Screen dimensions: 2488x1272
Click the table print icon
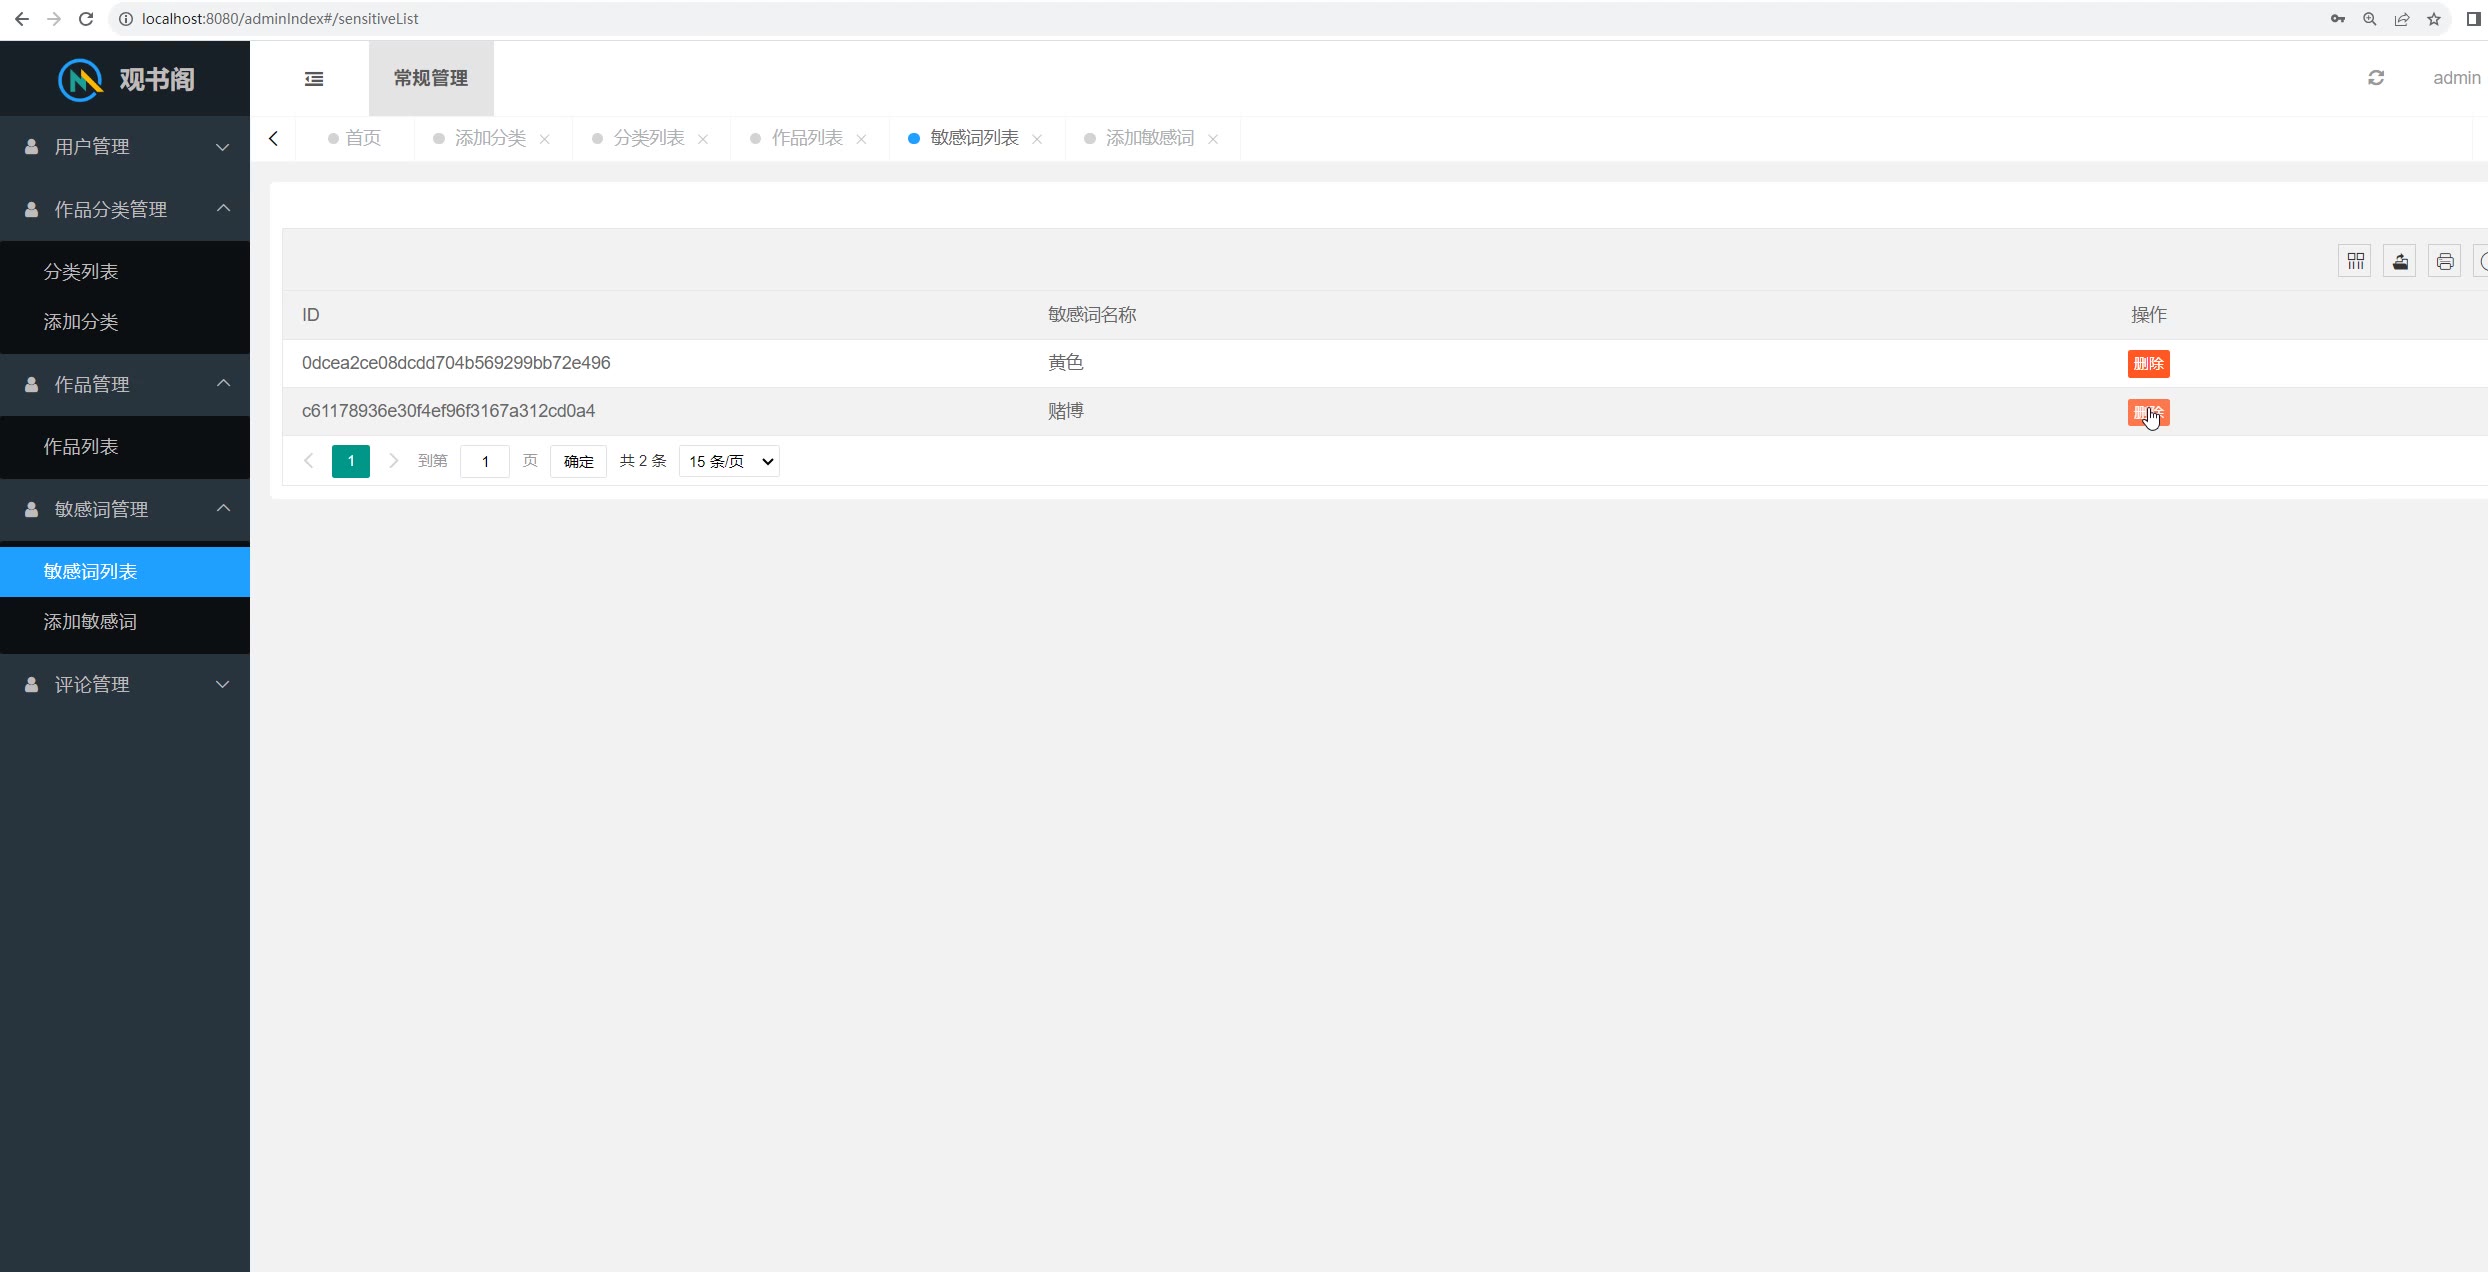click(x=2445, y=262)
